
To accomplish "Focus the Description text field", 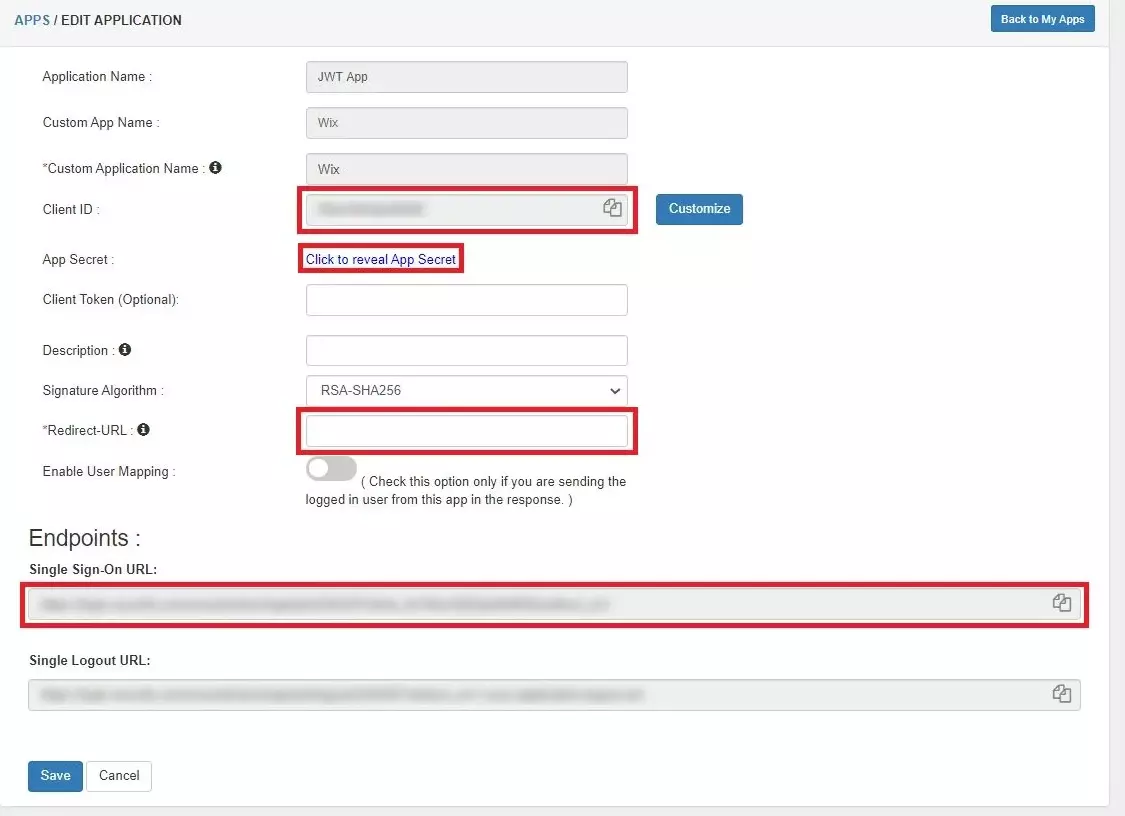I will point(466,350).
